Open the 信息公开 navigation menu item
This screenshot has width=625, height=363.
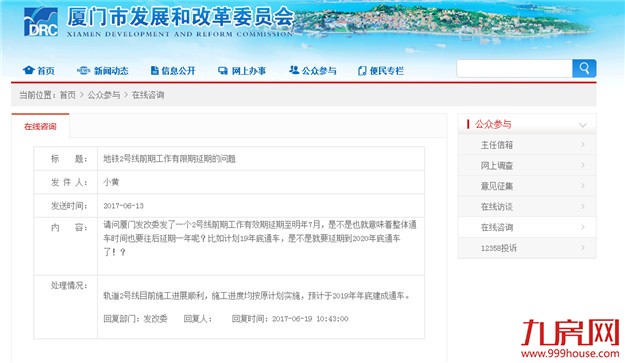pyautogui.click(x=178, y=71)
